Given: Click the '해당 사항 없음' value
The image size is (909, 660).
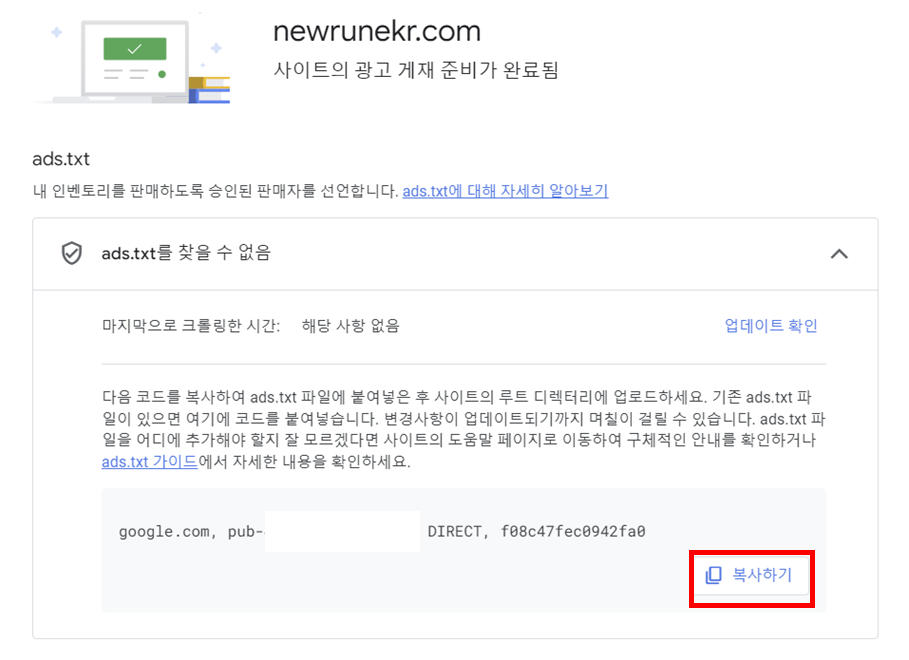Looking at the screenshot, I should click(350, 325).
